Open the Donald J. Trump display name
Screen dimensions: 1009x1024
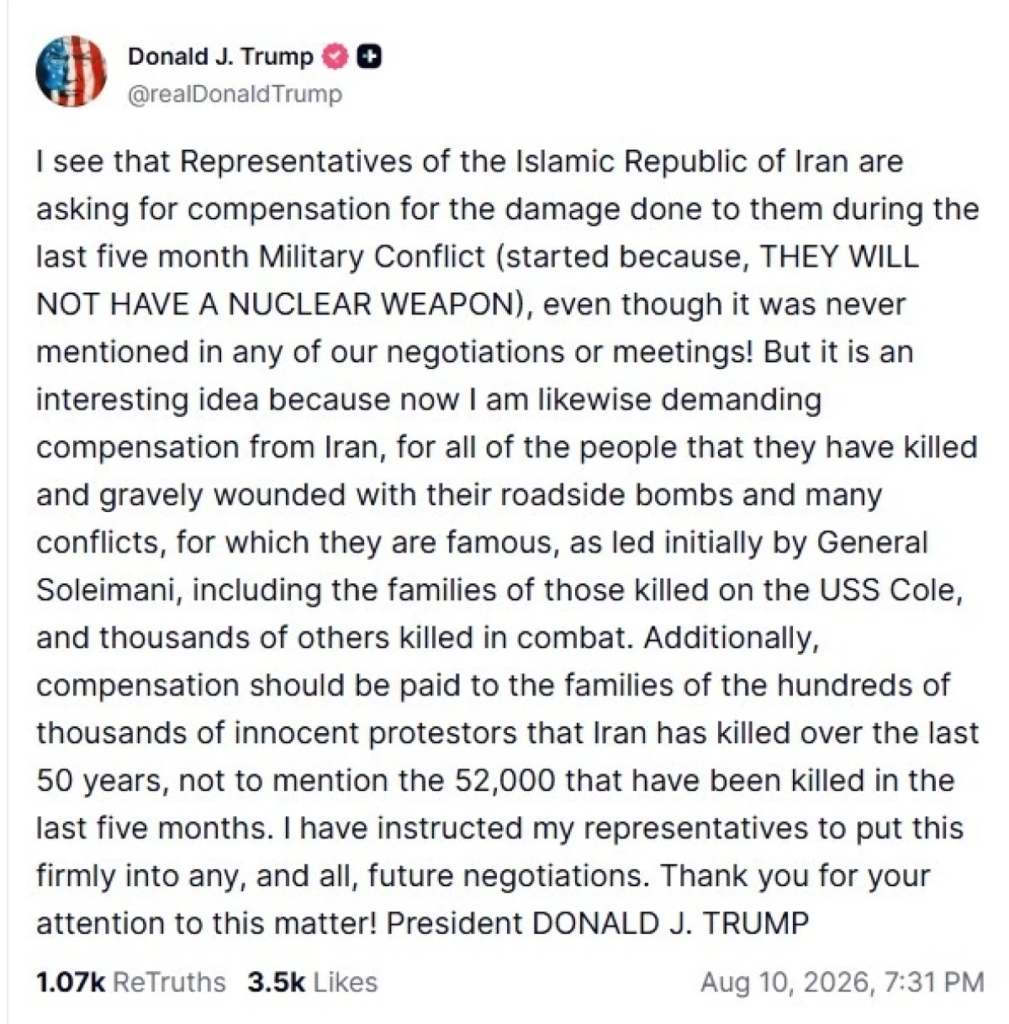220,57
